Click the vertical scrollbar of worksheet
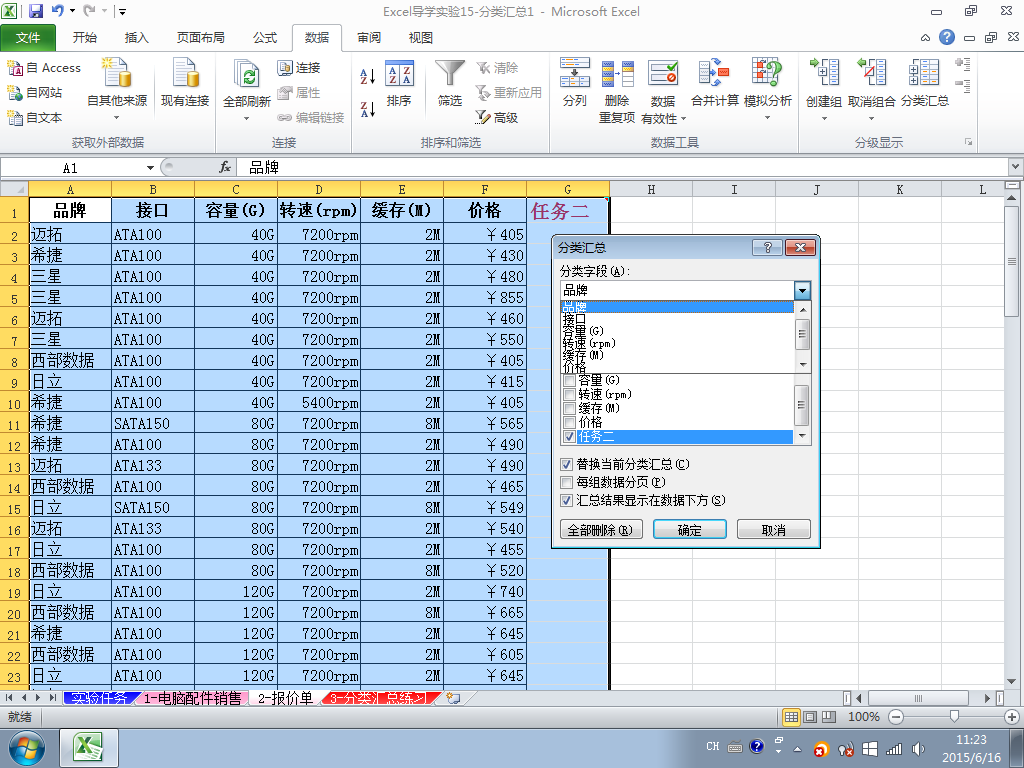Image resolution: width=1024 pixels, height=768 pixels. (x=1011, y=261)
